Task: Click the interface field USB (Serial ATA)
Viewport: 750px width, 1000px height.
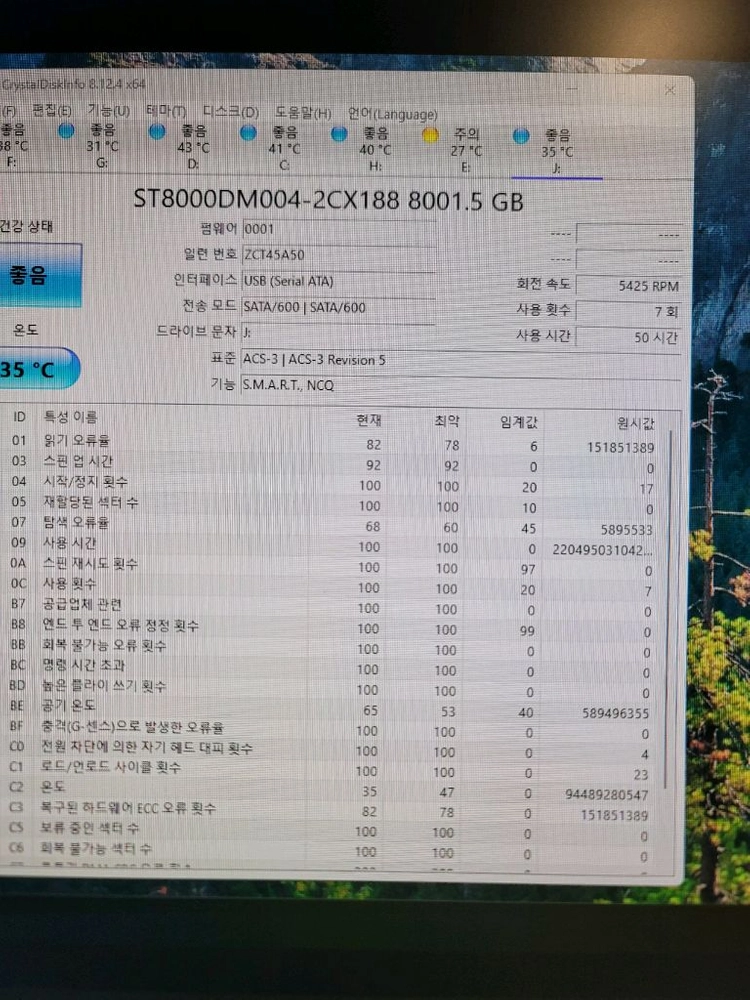Action: point(339,281)
